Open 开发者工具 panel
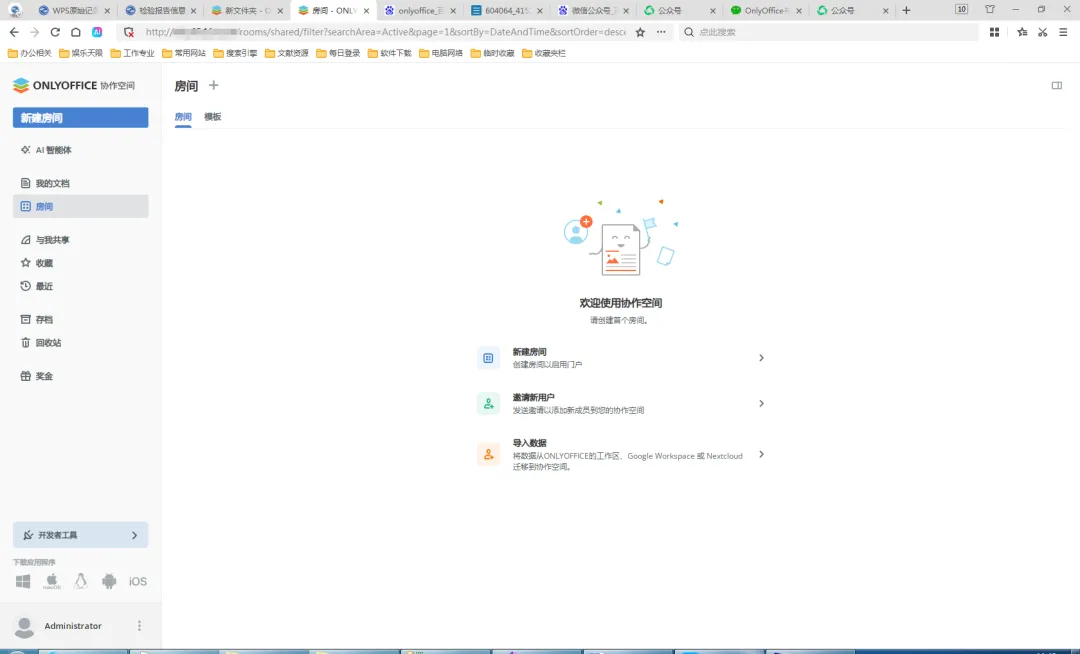 click(81, 535)
